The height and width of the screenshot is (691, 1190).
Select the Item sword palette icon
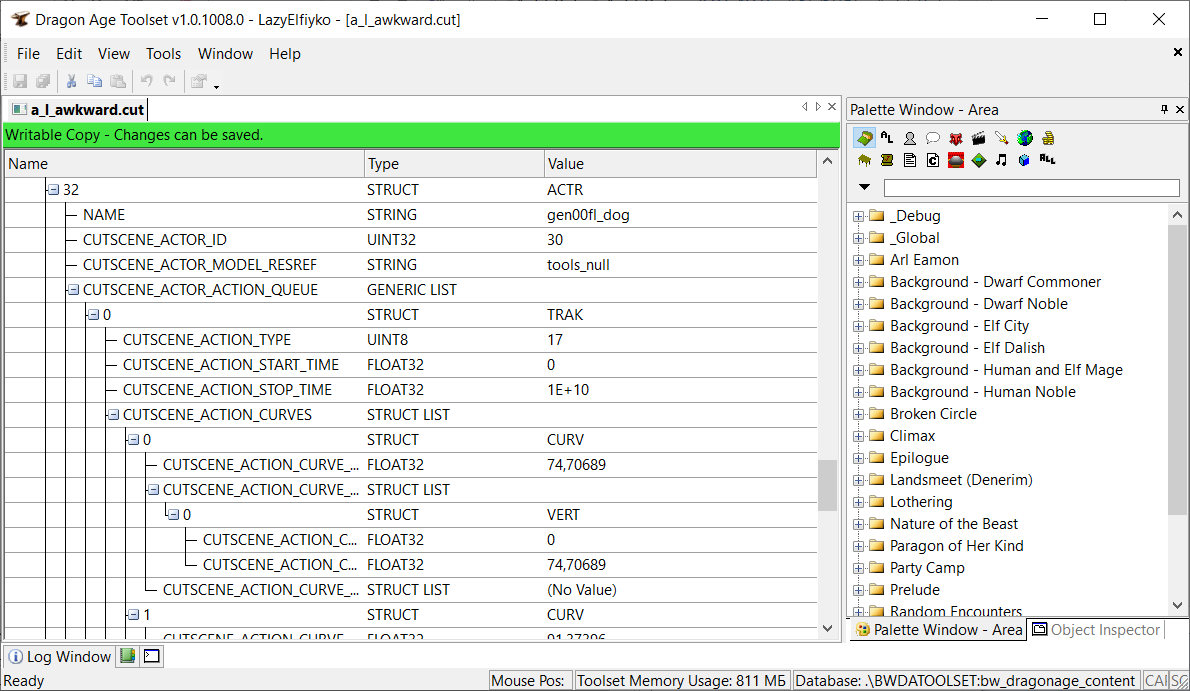[x=1002, y=138]
